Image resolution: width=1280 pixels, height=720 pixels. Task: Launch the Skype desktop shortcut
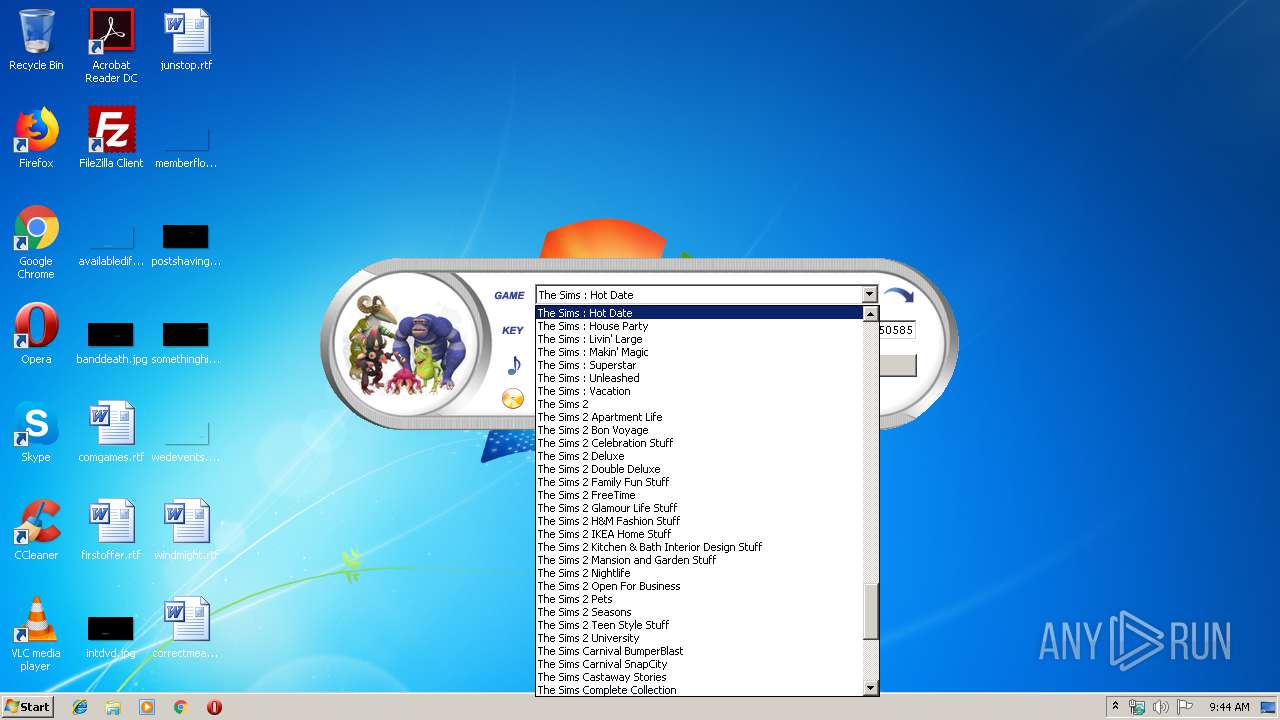(x=36, y=432)
